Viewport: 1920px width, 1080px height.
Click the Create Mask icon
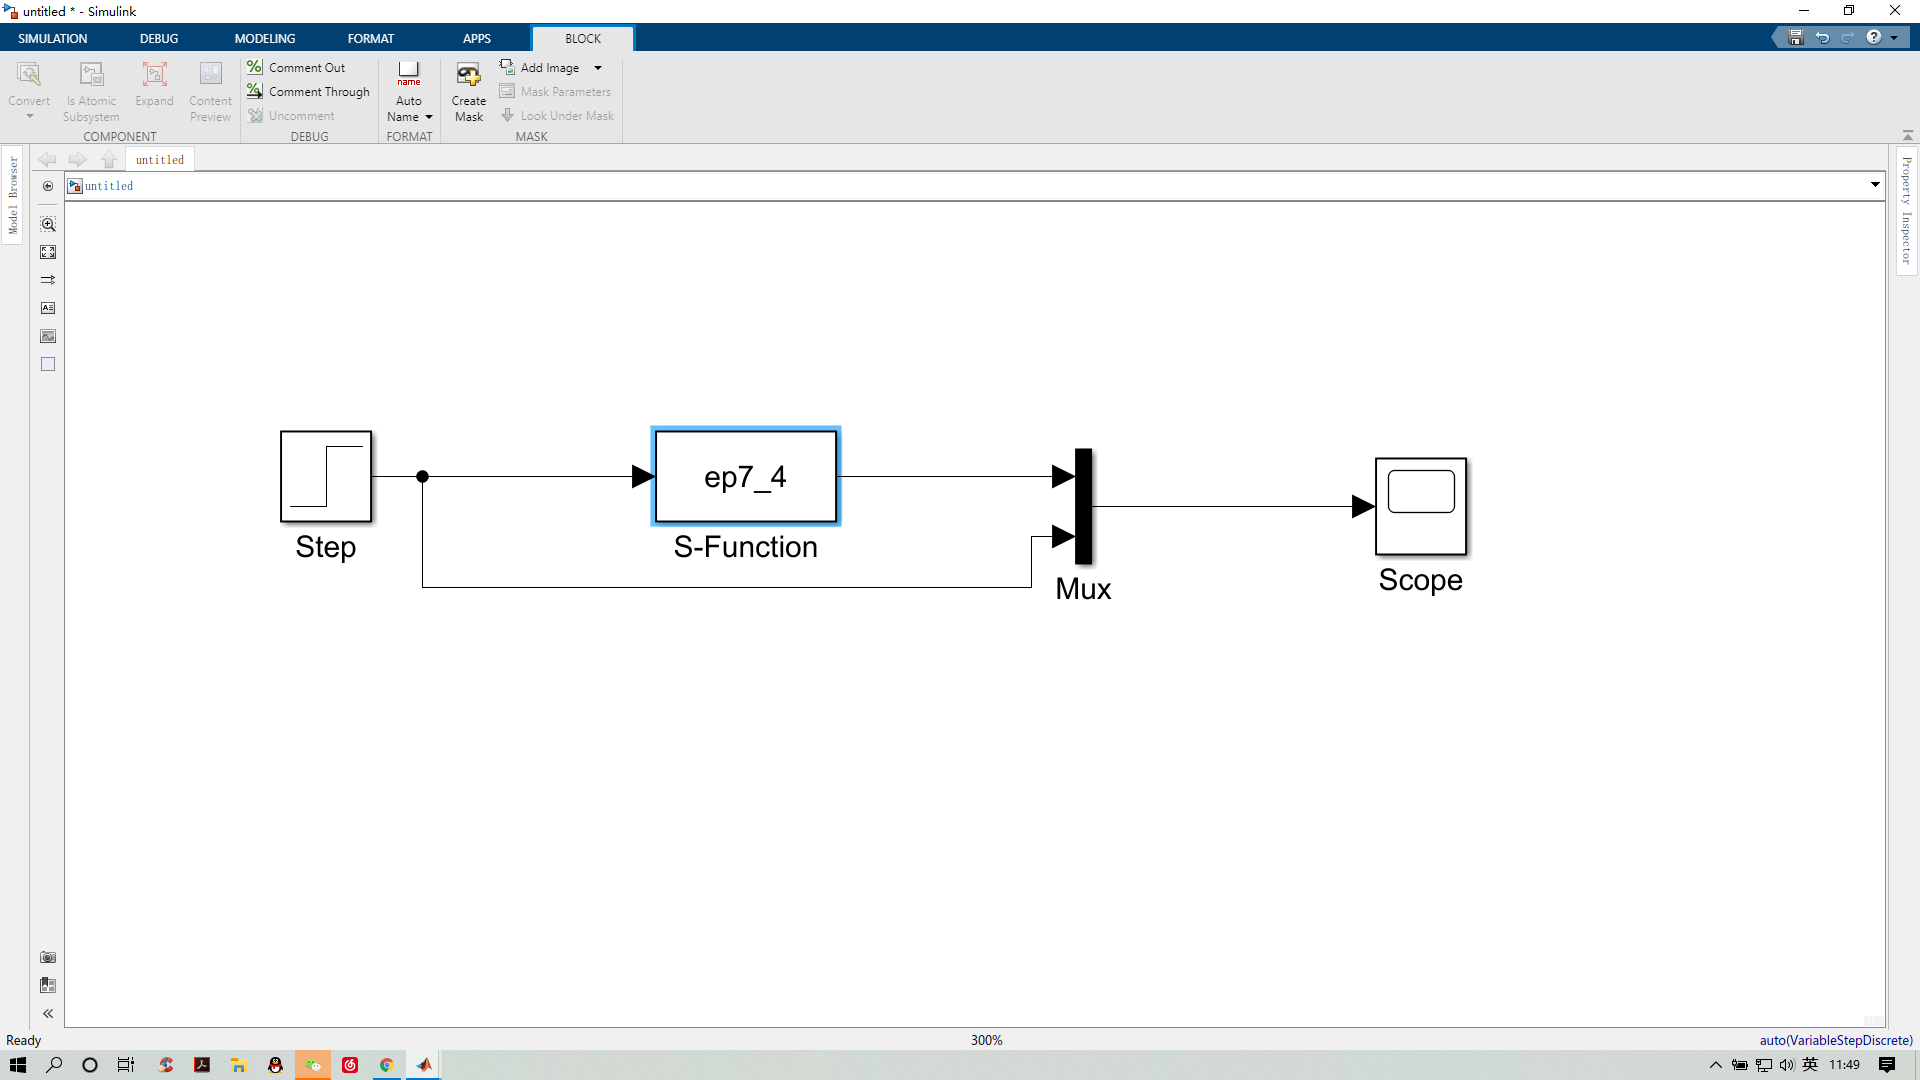pyautogui.click(x=468, y=88)
